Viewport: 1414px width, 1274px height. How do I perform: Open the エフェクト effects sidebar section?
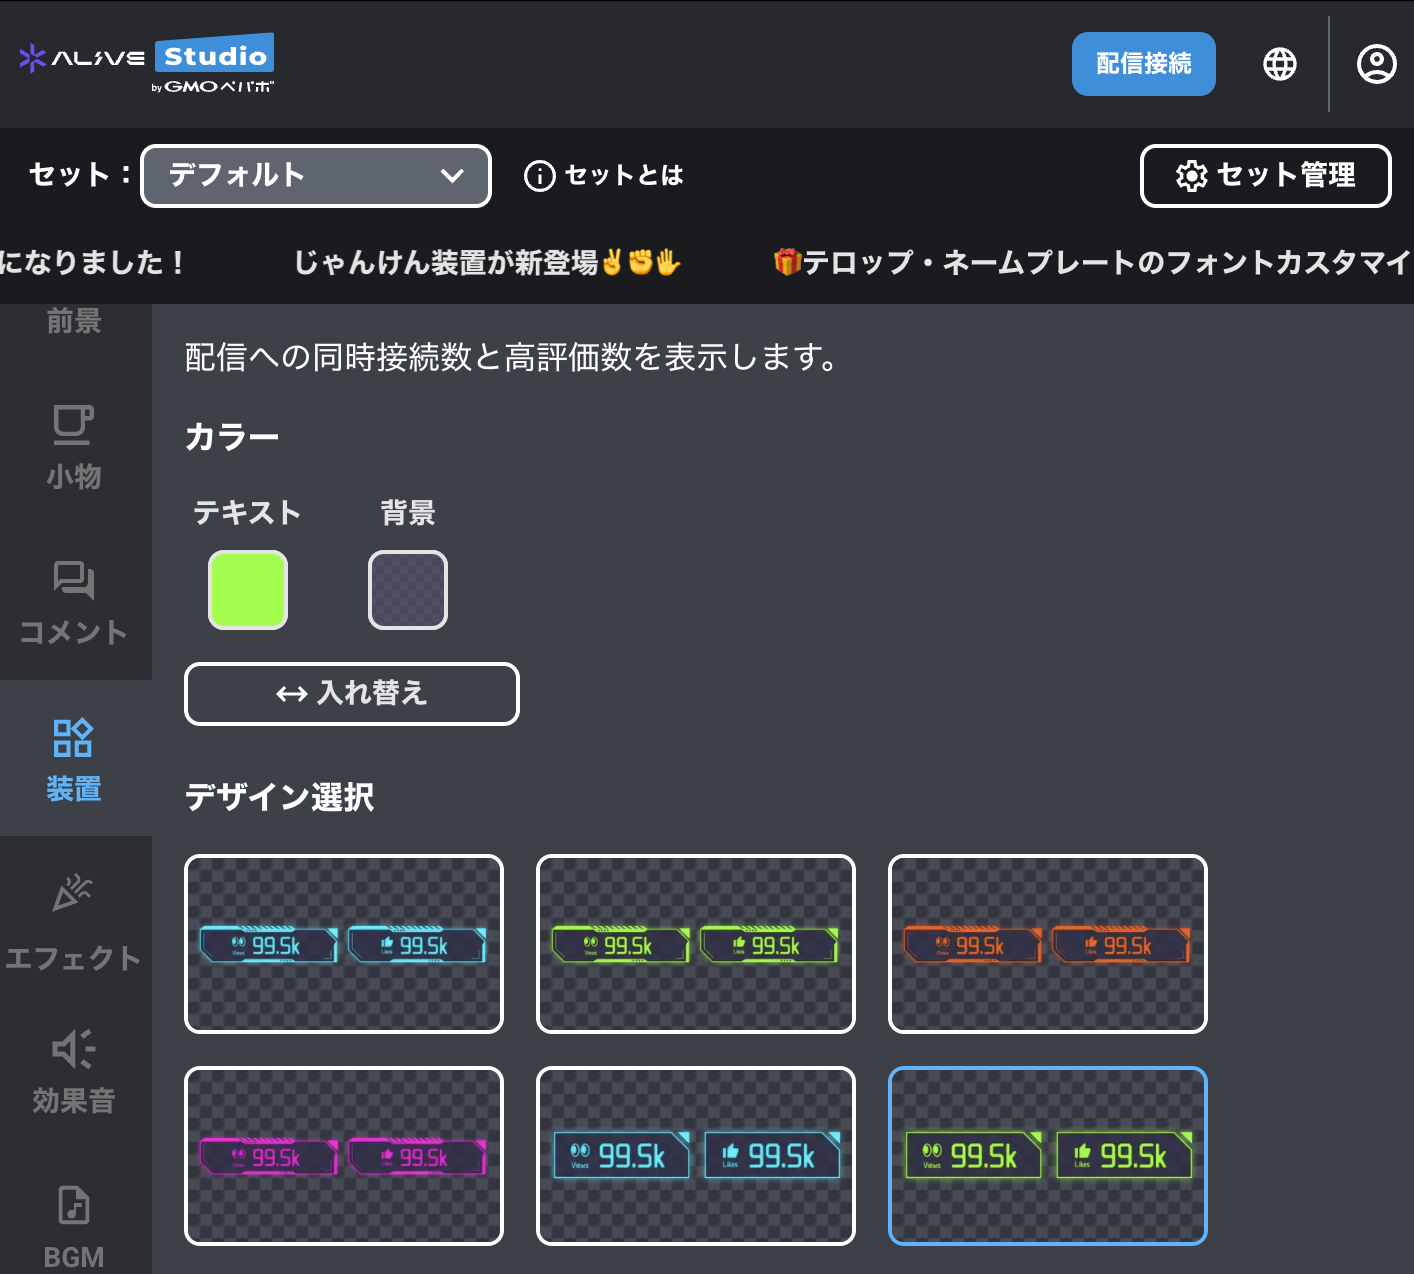click(73, 923)
